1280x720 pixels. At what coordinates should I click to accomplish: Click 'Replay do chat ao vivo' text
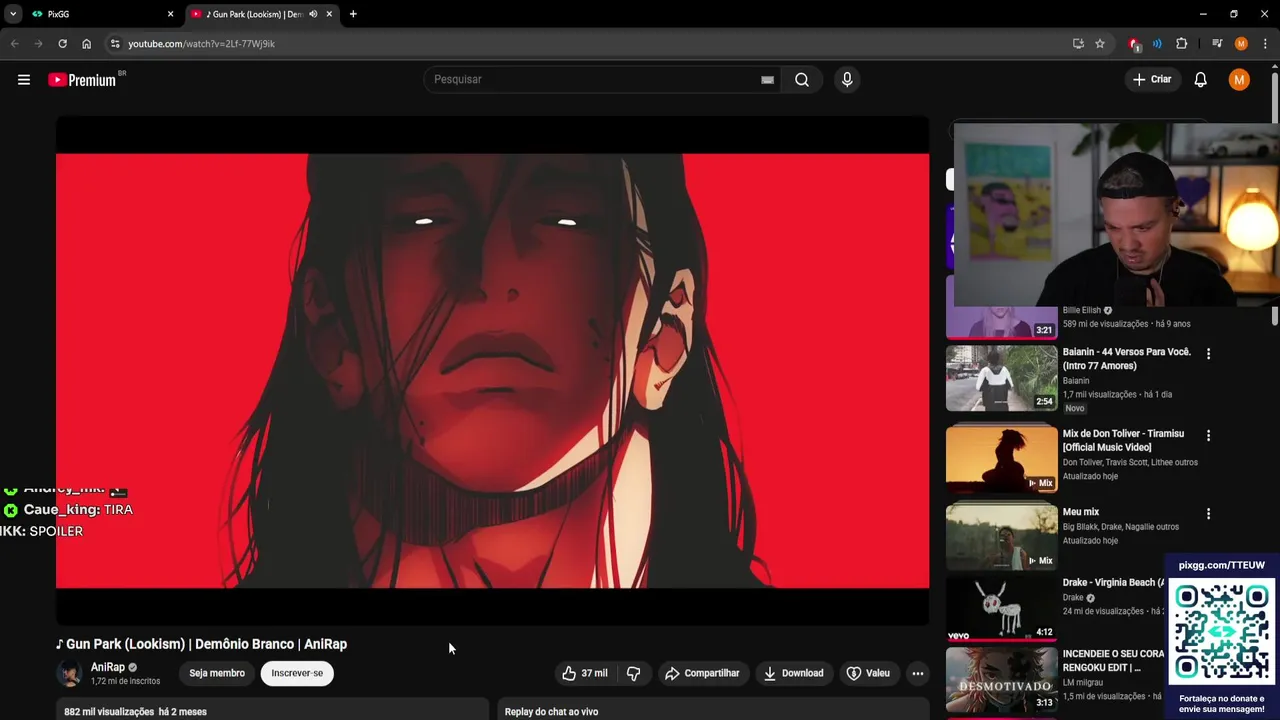pyautogui.click(x=551, y=712)
